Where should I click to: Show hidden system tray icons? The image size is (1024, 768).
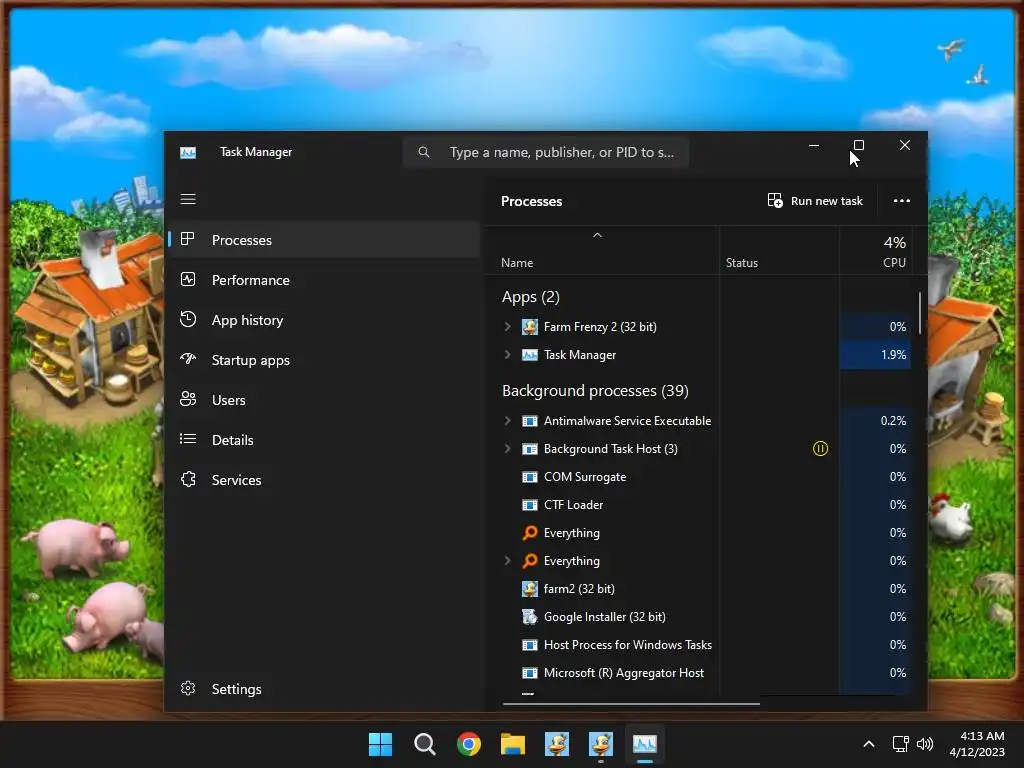pyautogui.click(x=869, y=744)
